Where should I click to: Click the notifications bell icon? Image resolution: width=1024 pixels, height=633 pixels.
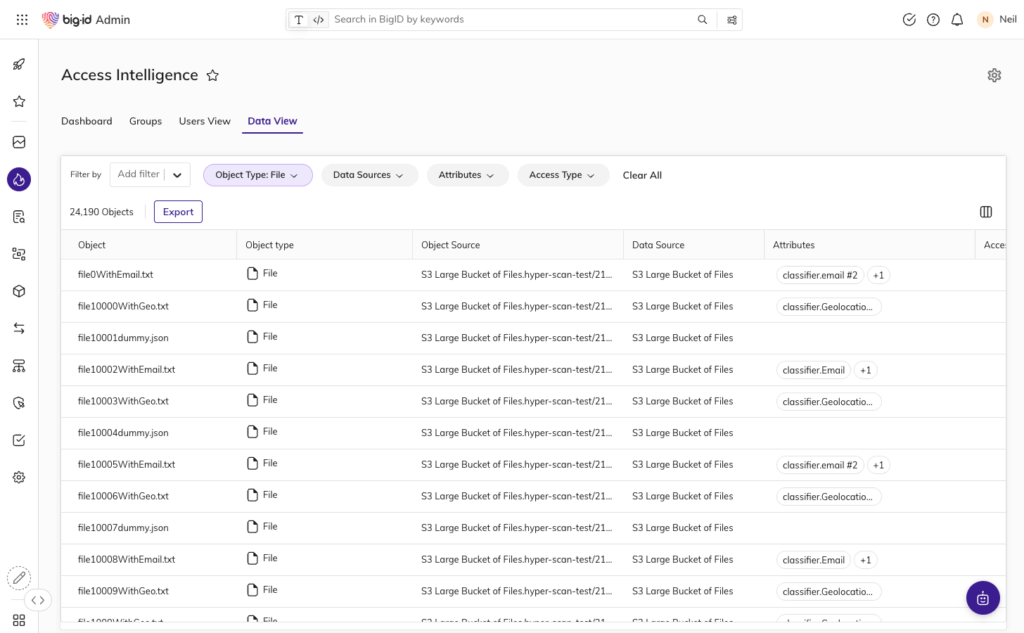tap(957, 20)
